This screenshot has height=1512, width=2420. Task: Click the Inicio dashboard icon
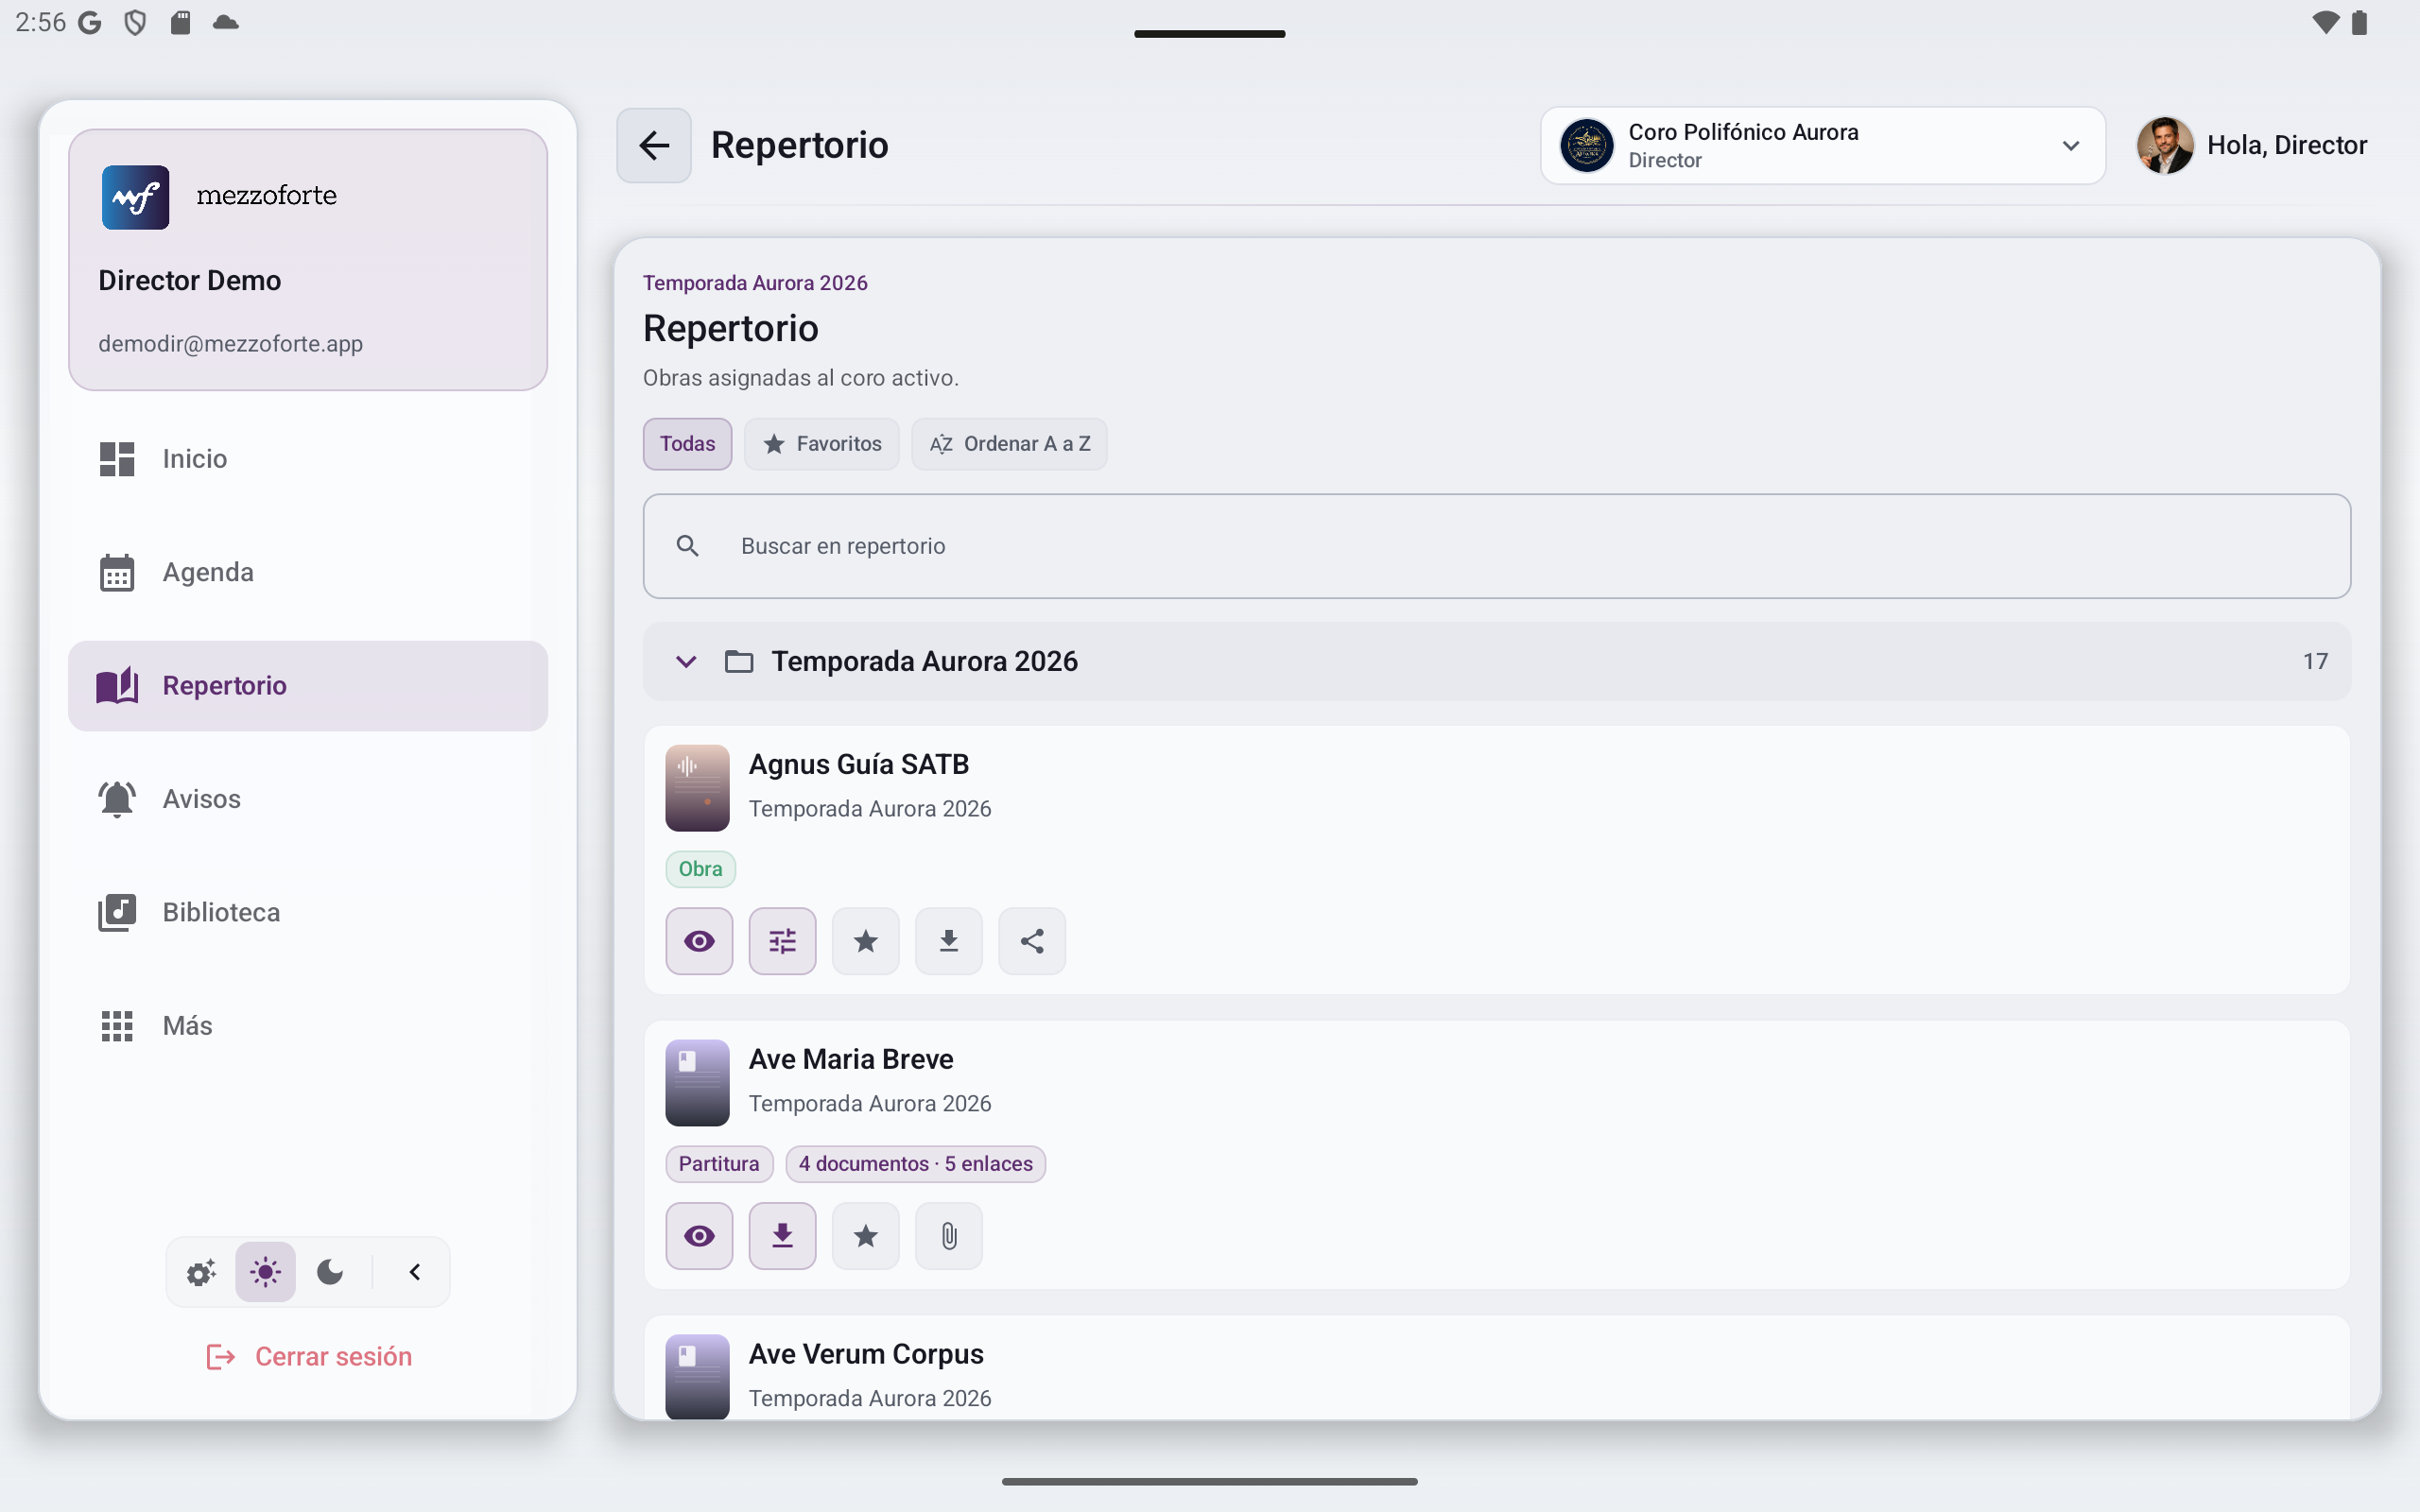(117, 459)
